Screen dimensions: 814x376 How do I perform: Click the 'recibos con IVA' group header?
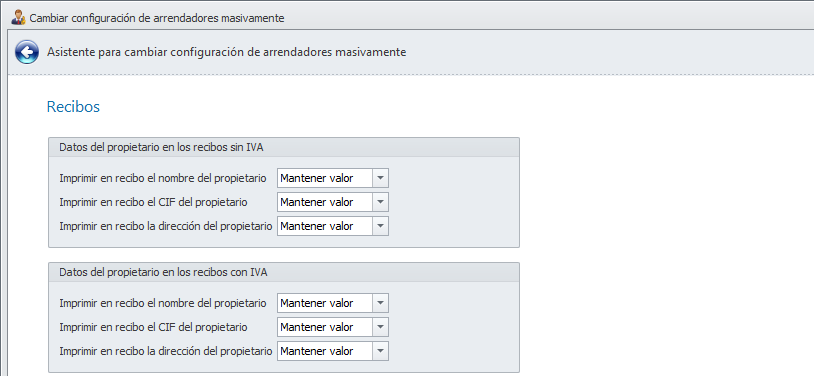[x=284, y=272]
